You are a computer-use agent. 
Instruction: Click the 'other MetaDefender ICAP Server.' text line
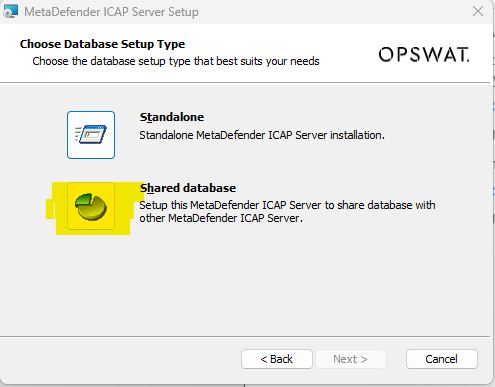[x=221, y=218]
